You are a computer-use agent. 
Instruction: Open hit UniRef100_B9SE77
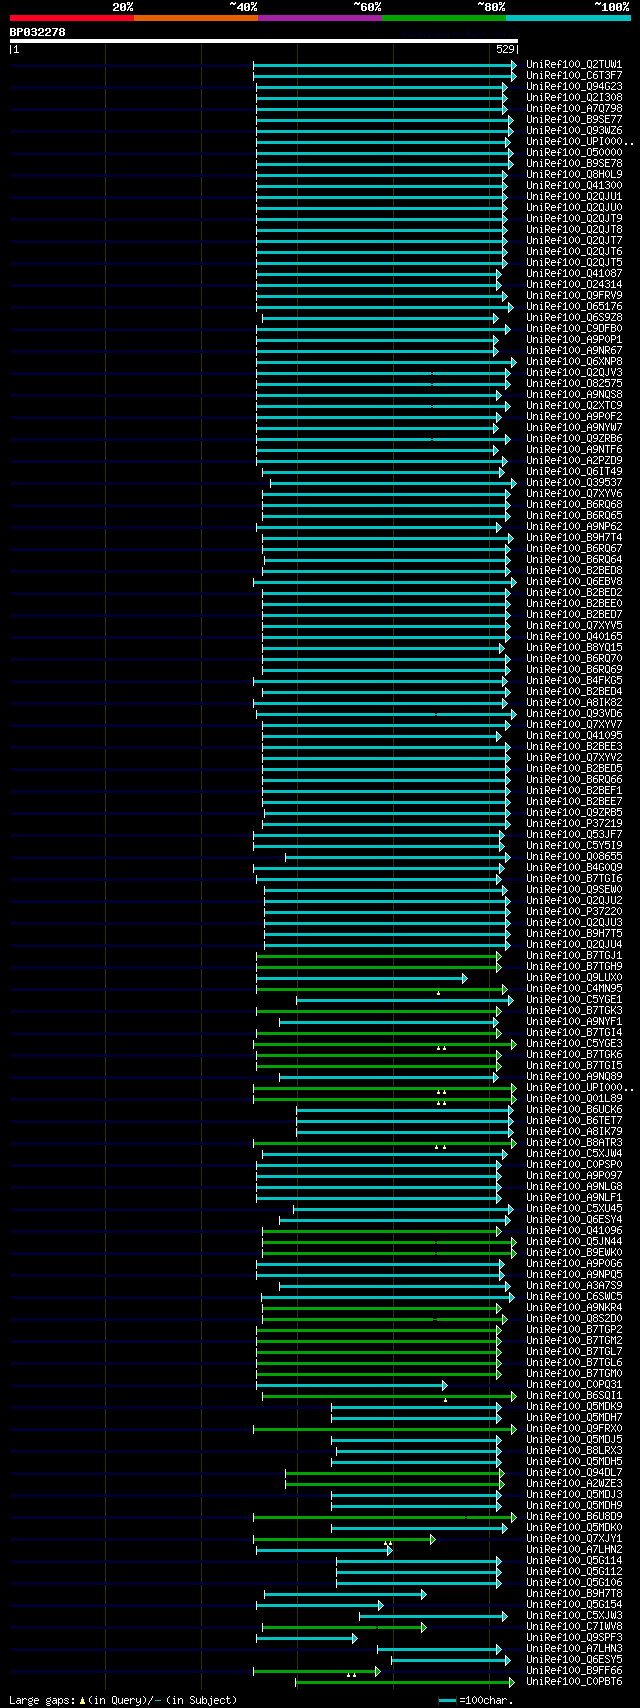(574, 119)
